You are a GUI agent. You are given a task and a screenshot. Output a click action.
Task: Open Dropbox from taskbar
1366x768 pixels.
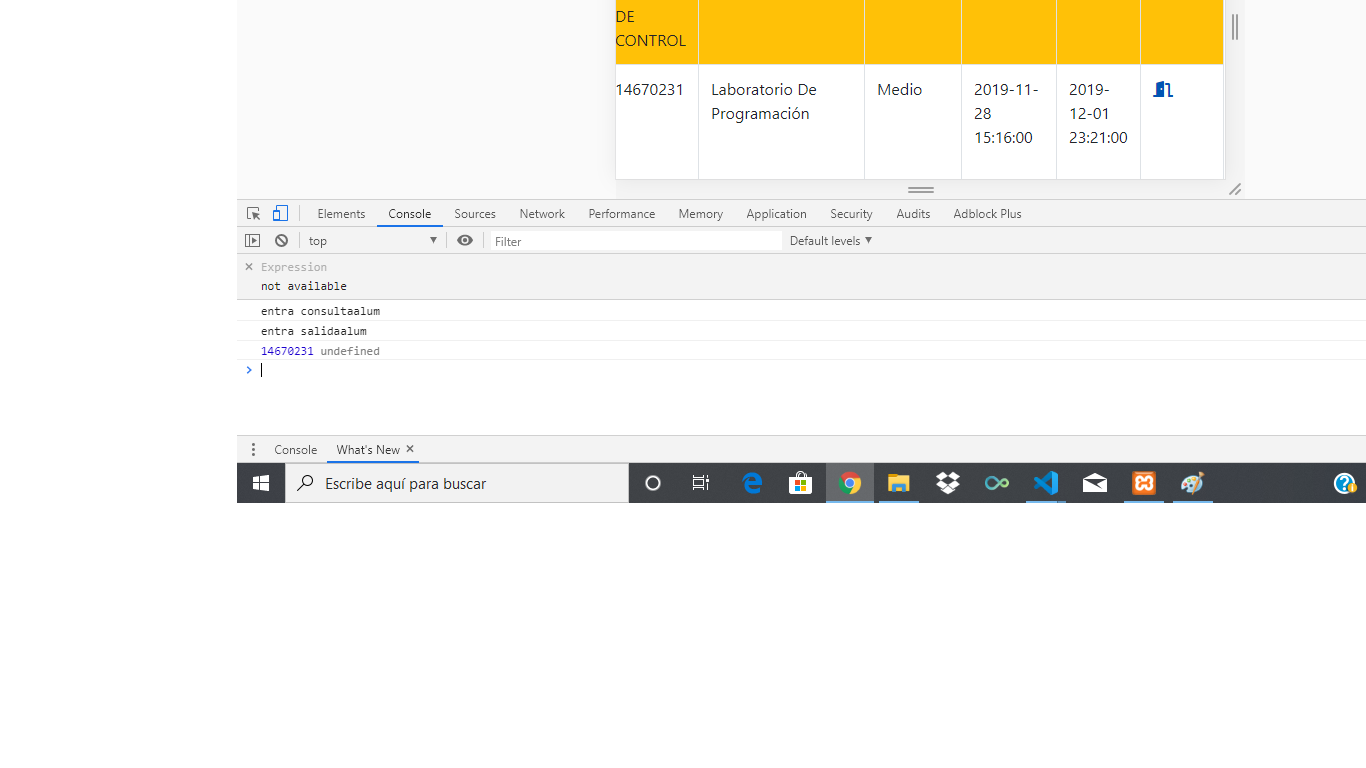948,483
